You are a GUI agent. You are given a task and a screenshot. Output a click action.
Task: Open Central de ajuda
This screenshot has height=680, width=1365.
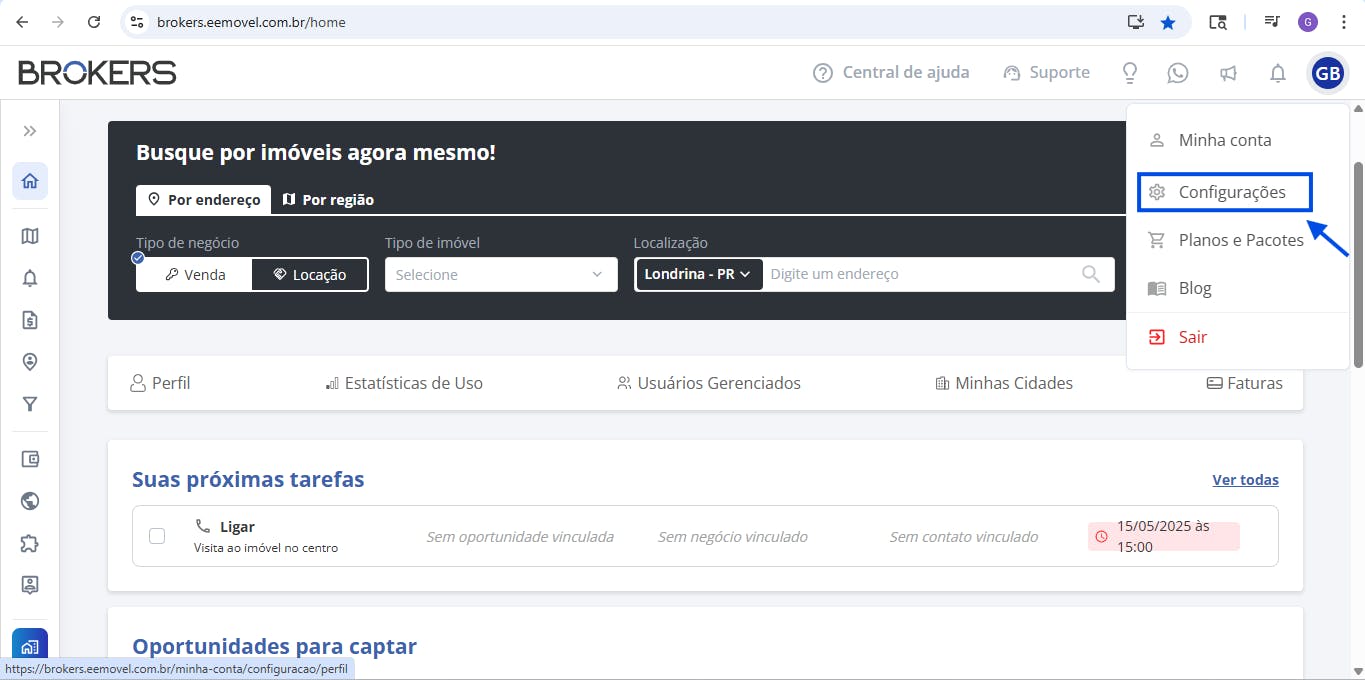coord(891,72)
